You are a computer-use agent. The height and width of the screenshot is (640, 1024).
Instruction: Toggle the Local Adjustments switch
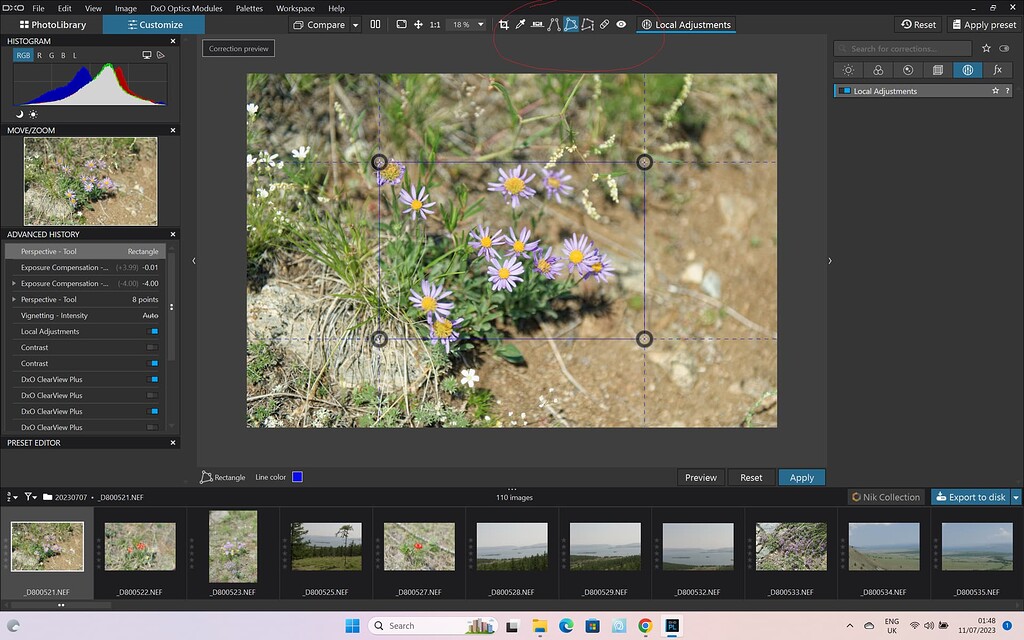845,90
